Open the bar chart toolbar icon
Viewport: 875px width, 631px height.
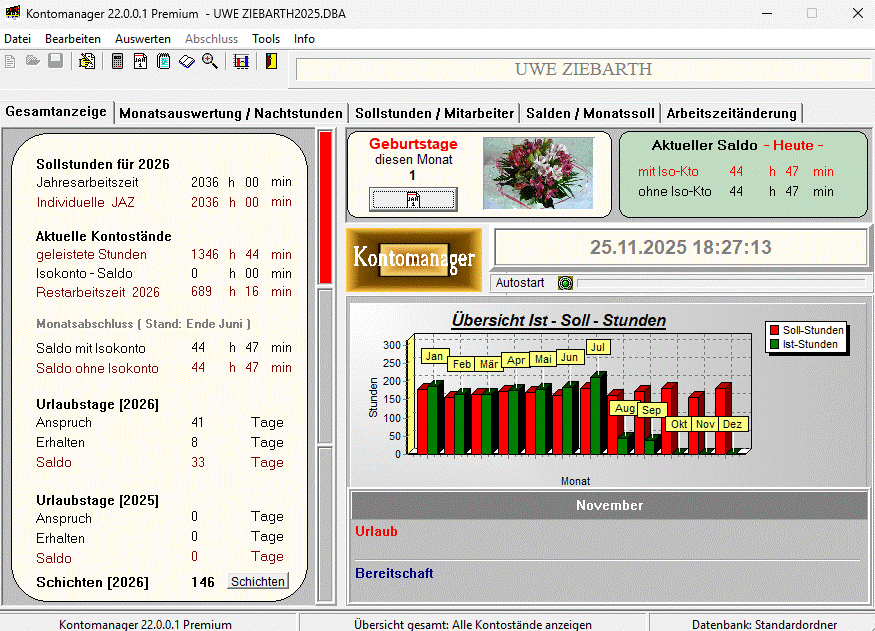[241, 62]
